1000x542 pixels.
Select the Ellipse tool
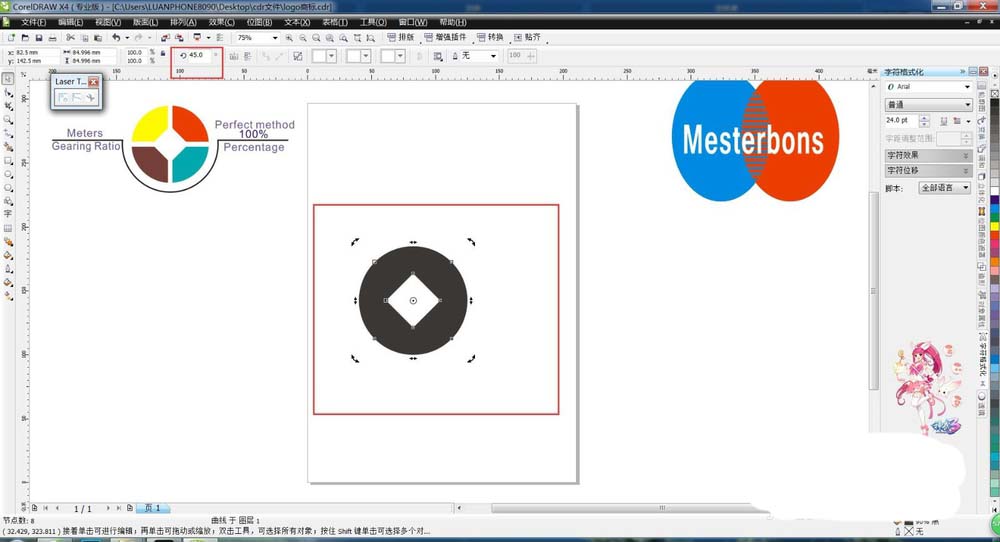click(x=8, y=173)
